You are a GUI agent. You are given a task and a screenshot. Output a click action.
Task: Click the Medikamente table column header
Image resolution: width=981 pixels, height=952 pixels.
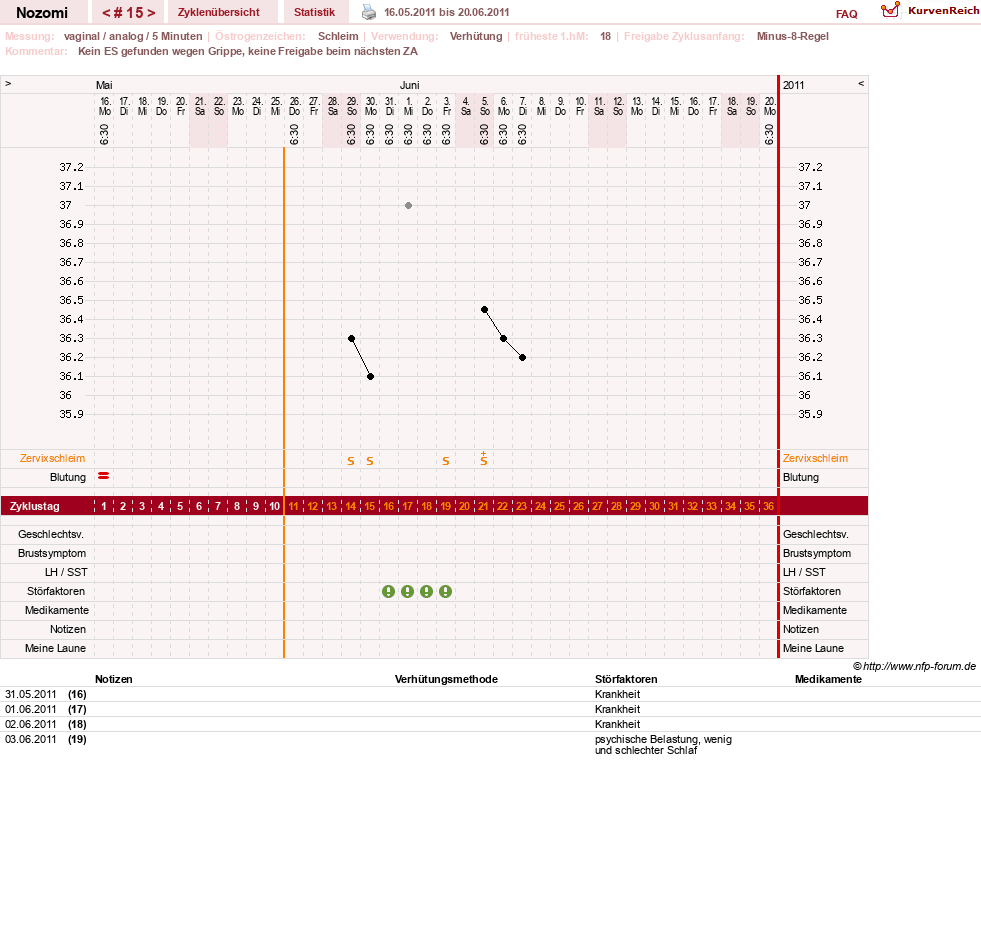[x=828, y=679]
